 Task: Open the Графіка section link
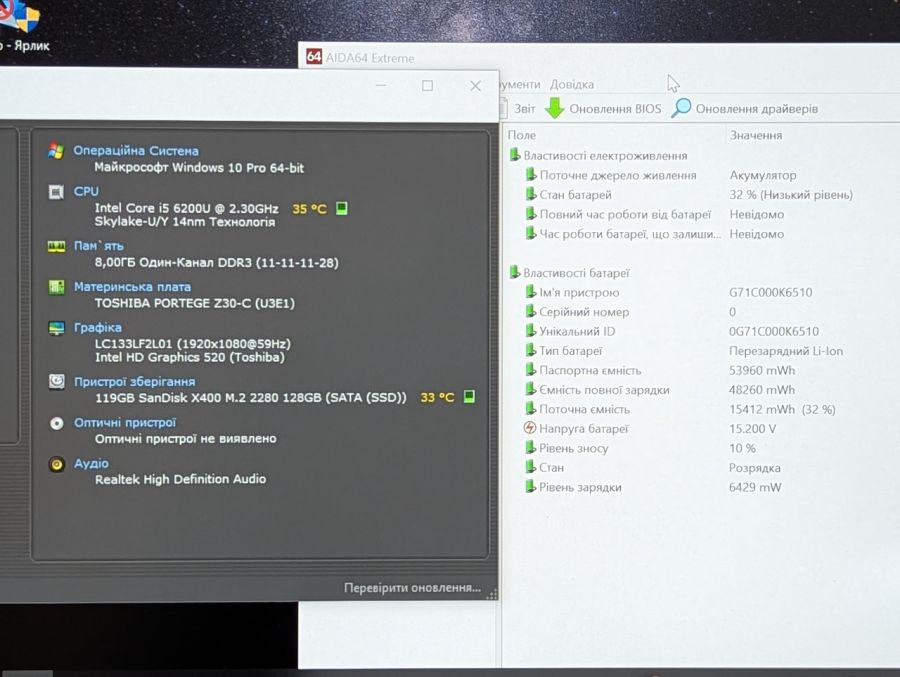(98, 327)
